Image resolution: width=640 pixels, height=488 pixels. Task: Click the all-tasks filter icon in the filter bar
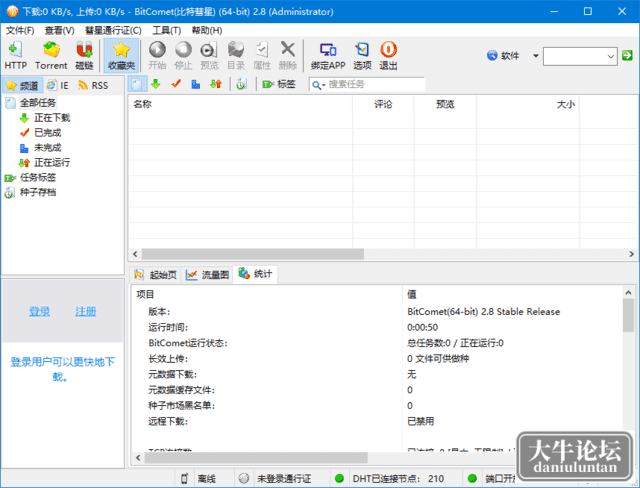point(137,84)
